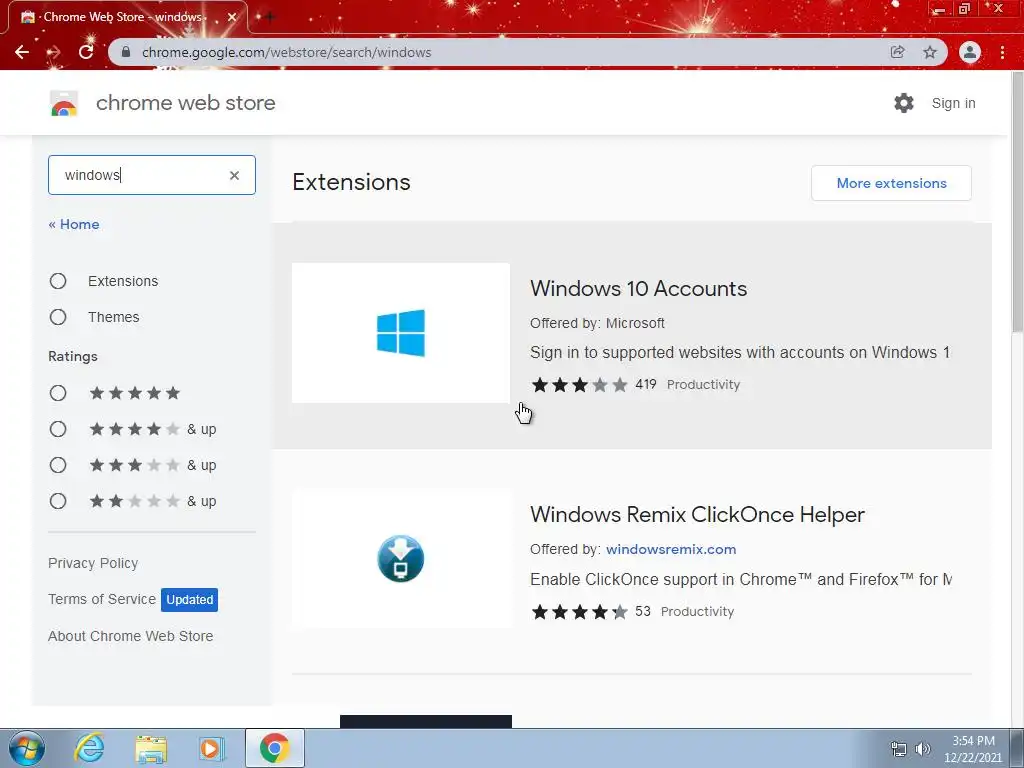
Task: Open the network icon in system tray
Action: (899, 749)
